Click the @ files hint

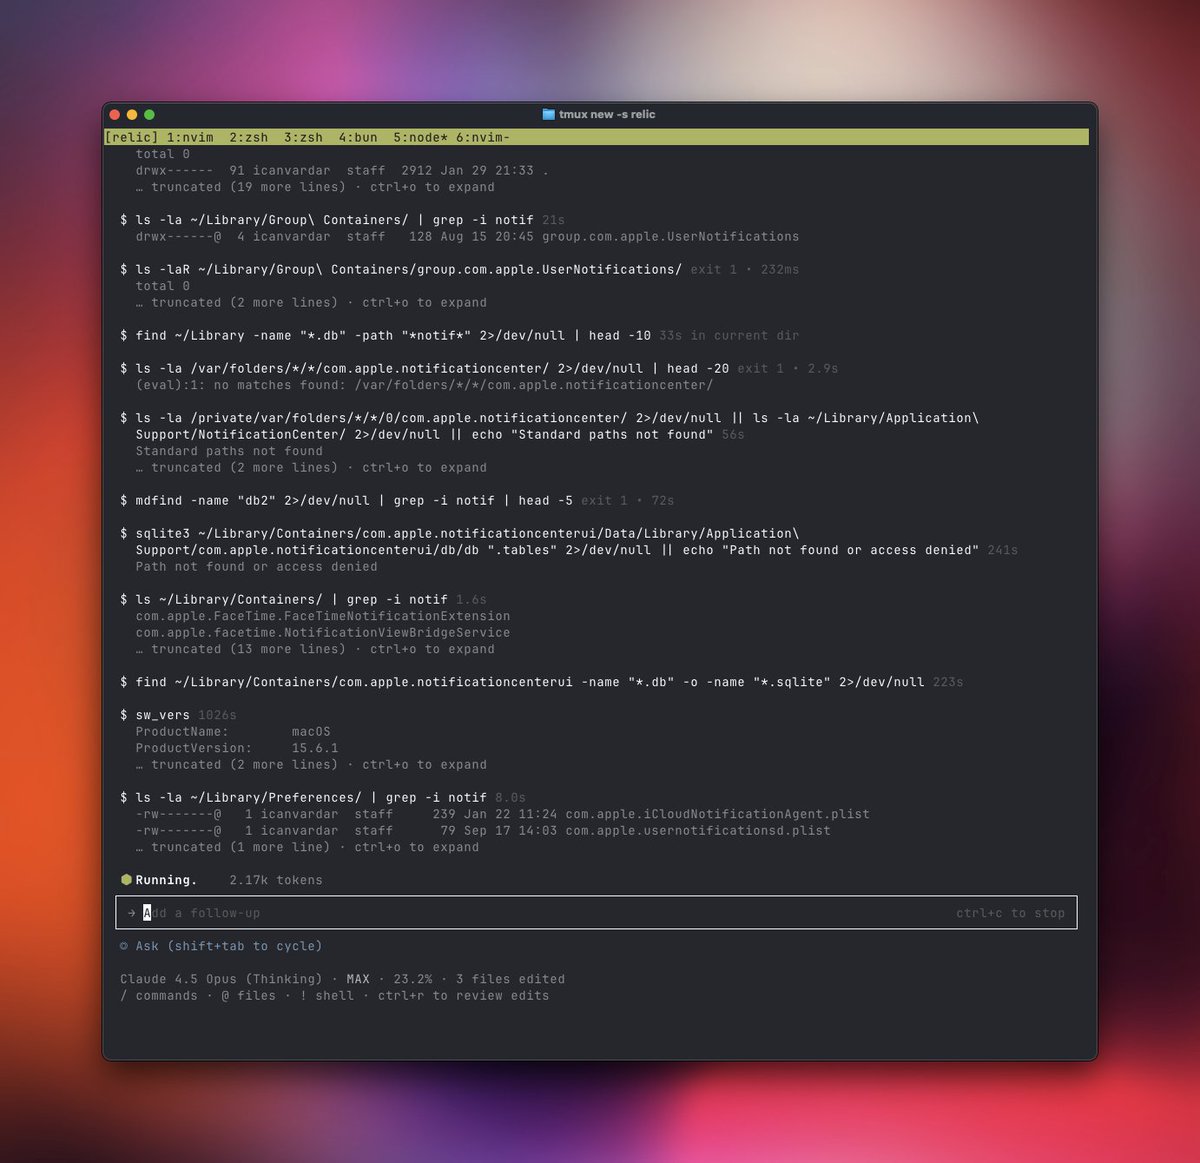pyautogui.click(x=248, y=996)
